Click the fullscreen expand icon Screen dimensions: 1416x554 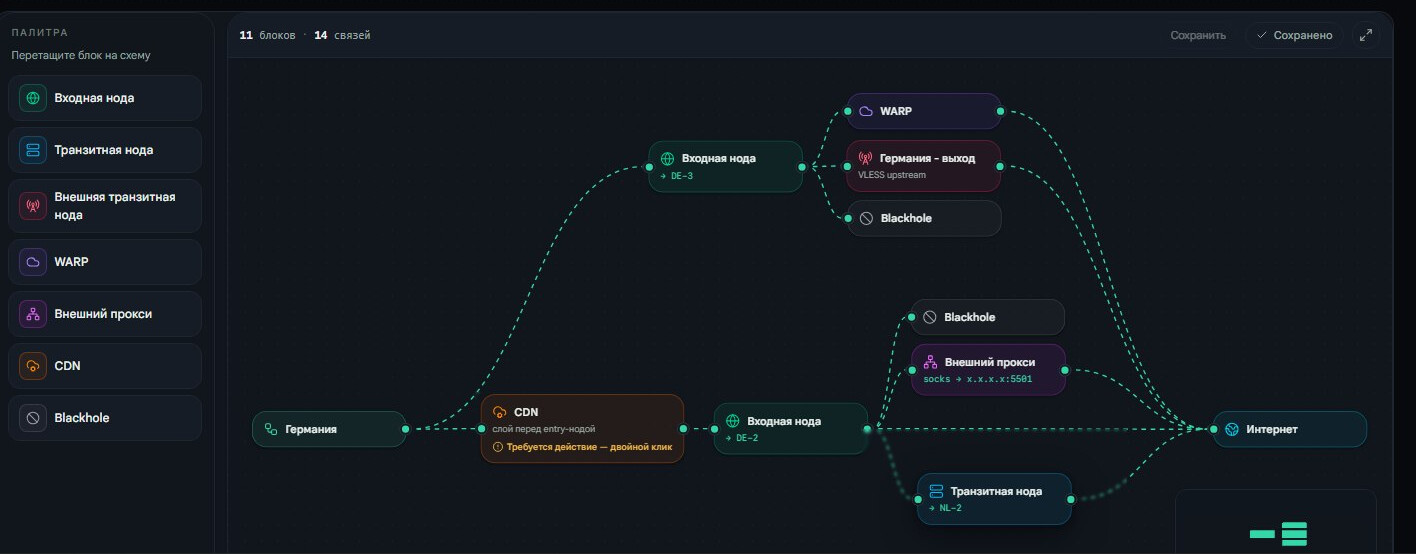(1366, 35)
